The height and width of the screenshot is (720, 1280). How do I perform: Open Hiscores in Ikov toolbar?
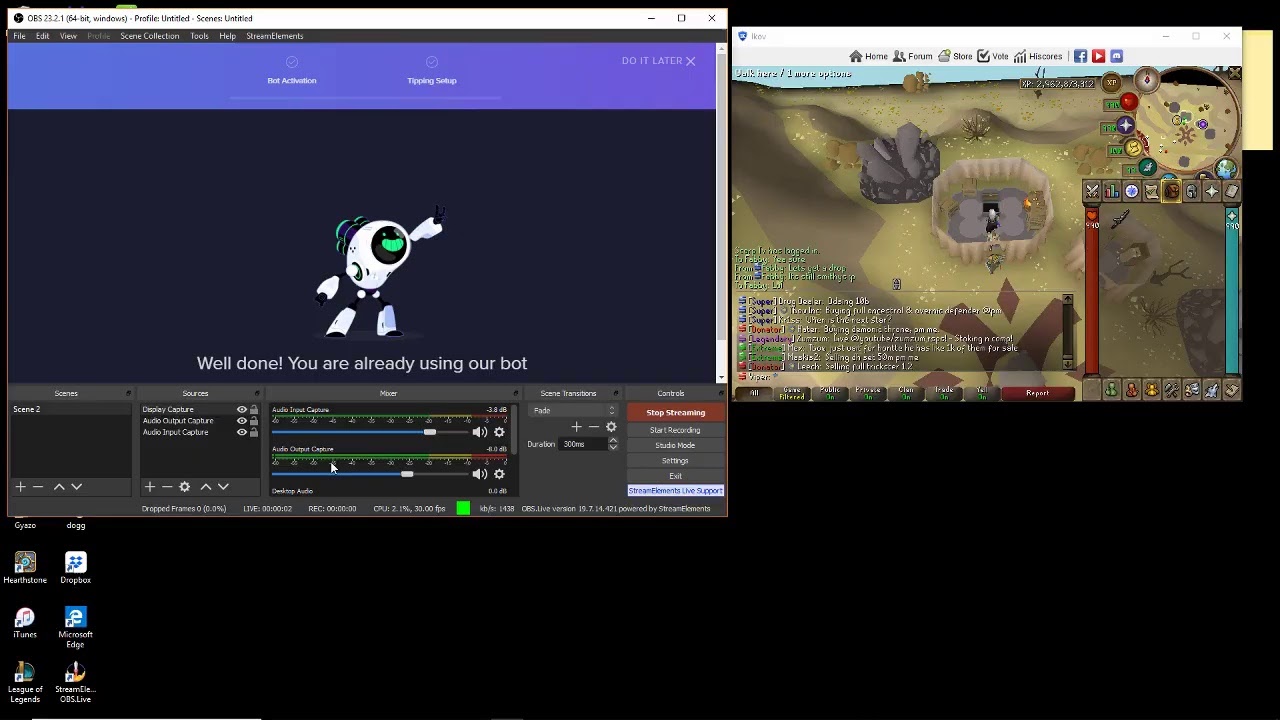(x=1038, y=57)
